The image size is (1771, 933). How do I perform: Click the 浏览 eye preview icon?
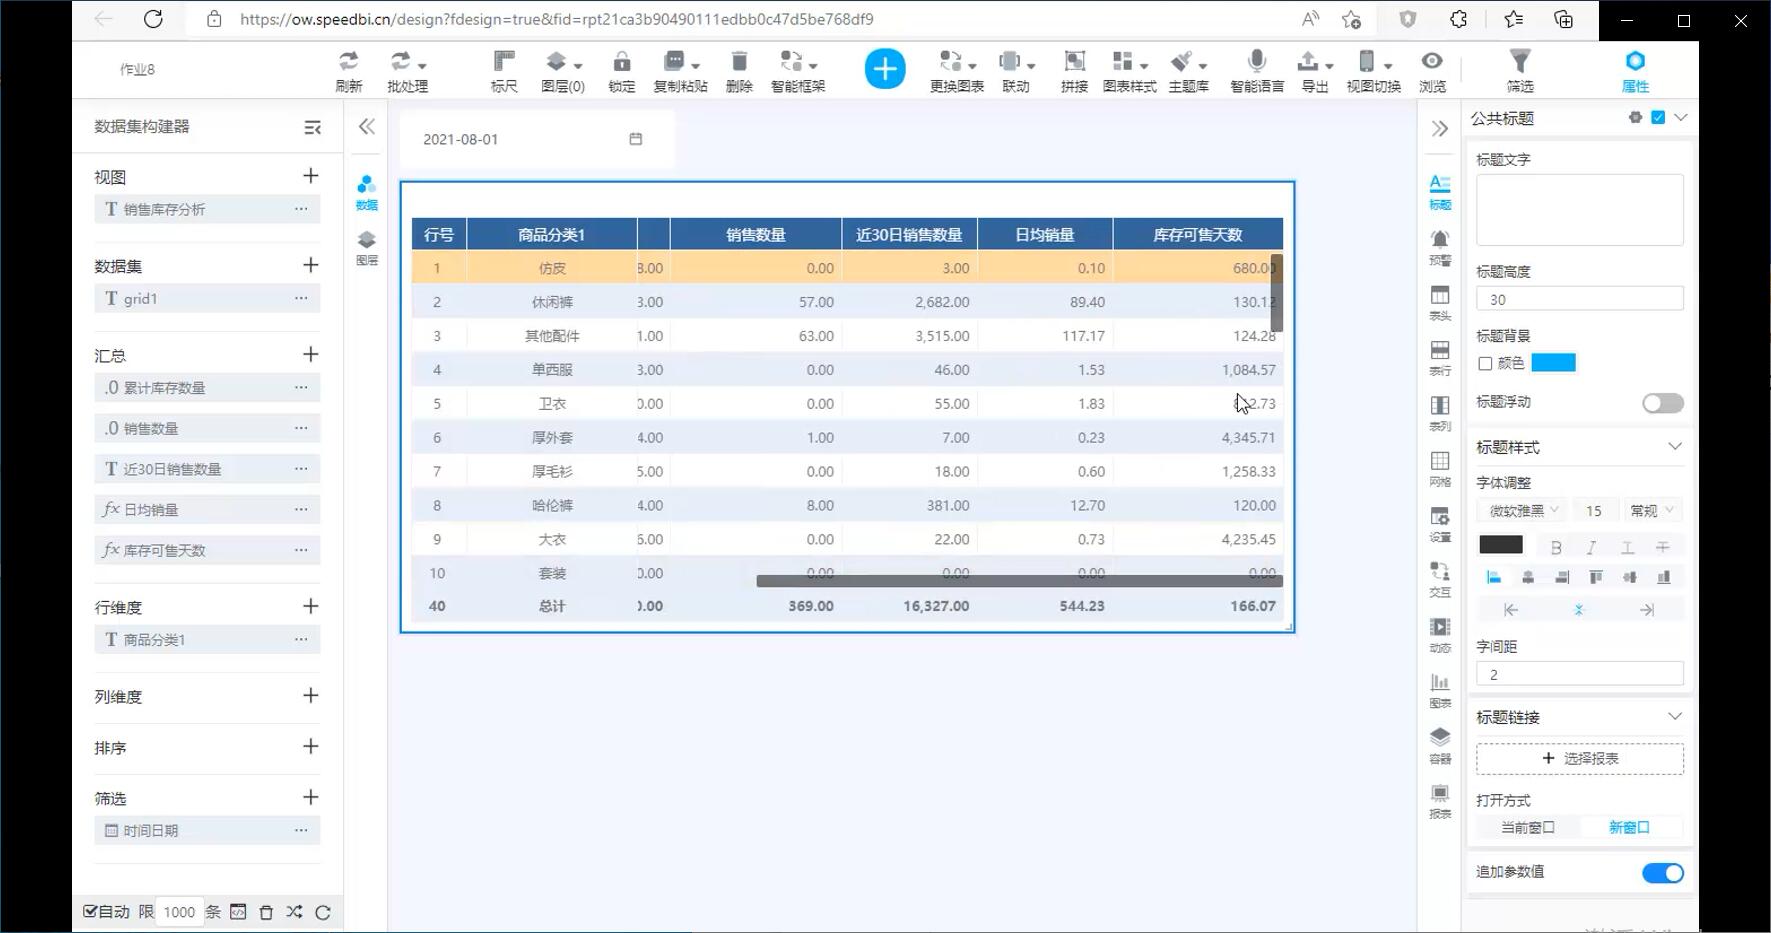click(1432, 70)
